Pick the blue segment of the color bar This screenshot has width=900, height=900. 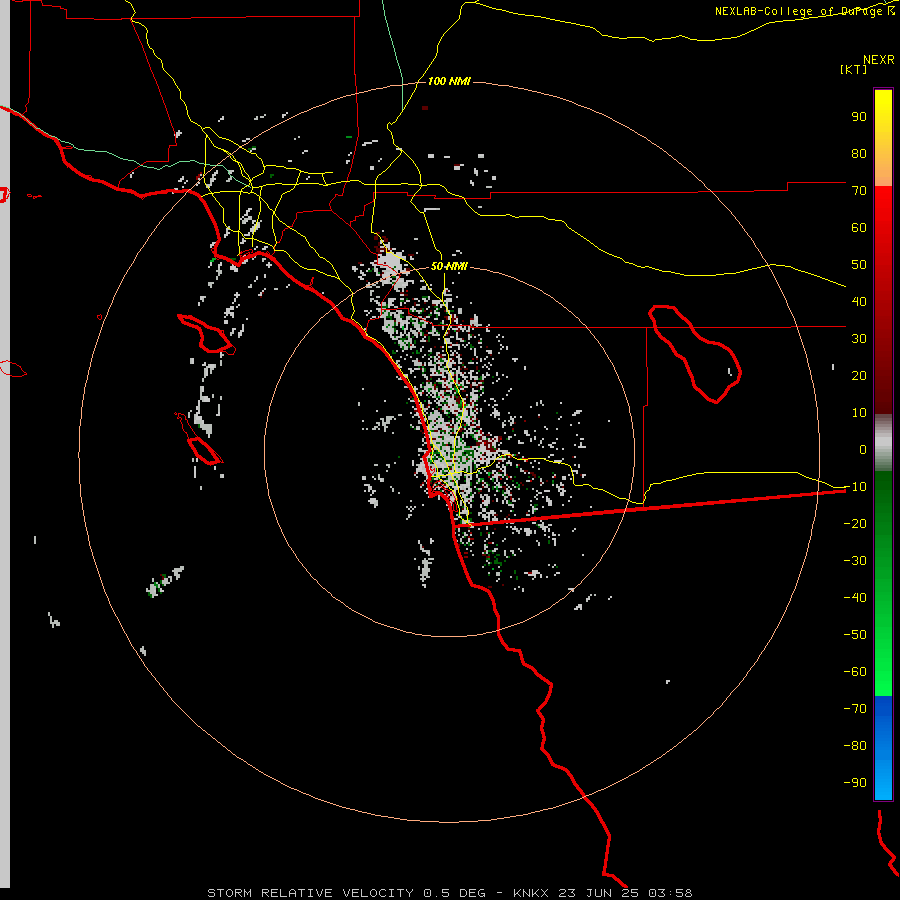point(883,747)
